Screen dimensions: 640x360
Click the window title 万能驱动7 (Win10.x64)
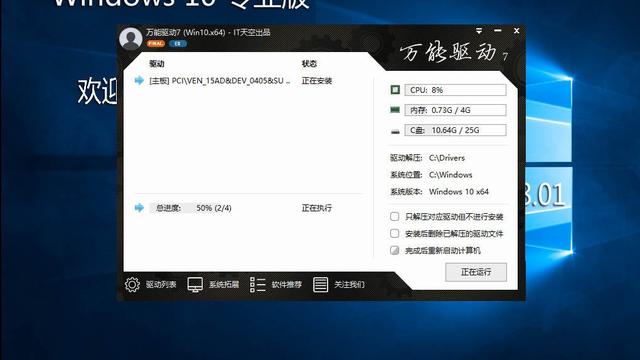click(186, 32)
